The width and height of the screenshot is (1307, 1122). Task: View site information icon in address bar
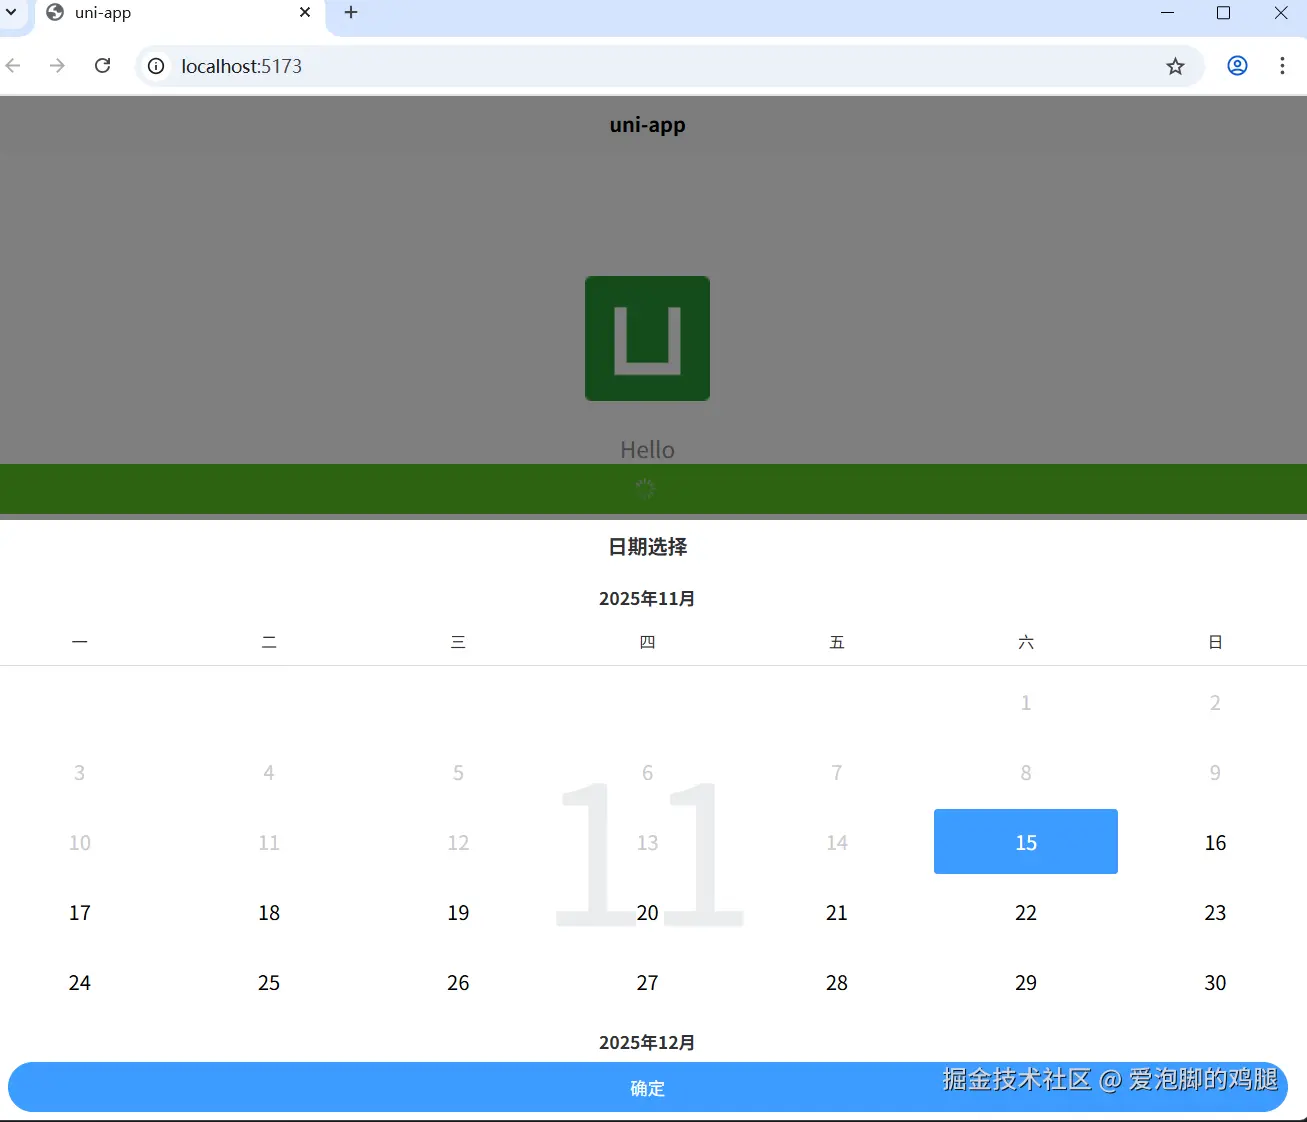coord(156,66)
